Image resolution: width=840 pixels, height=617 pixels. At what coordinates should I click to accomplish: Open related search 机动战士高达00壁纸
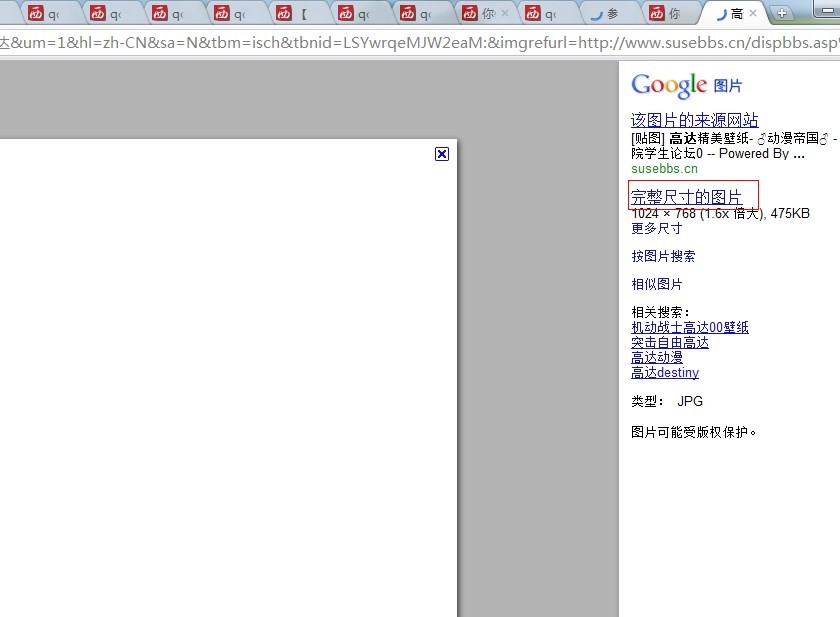[689, 327]
